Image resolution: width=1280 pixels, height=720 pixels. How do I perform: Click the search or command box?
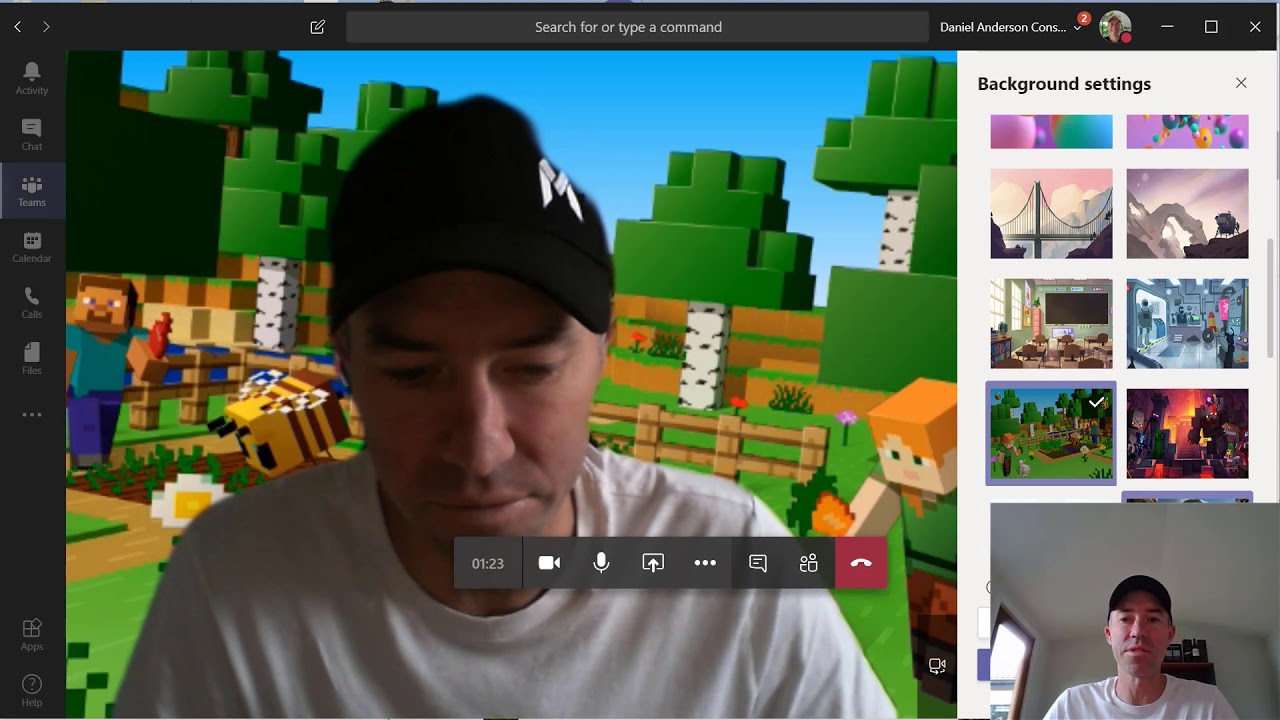[637, 27]
